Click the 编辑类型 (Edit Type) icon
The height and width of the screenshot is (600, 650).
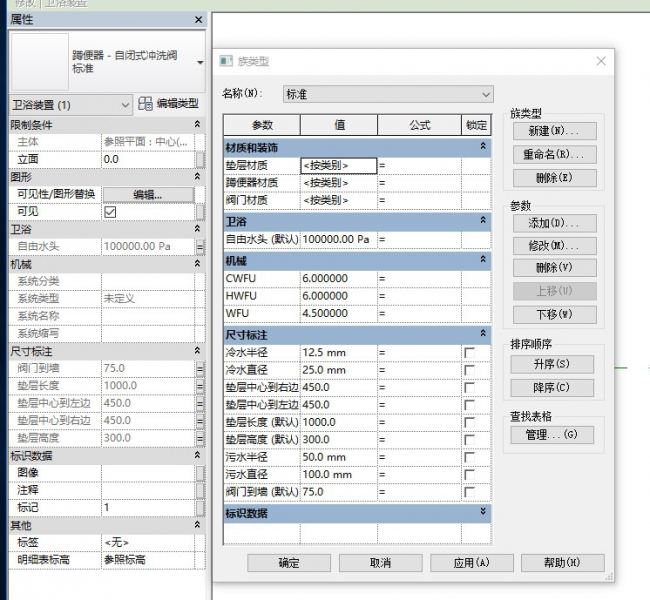coord(146,104)
